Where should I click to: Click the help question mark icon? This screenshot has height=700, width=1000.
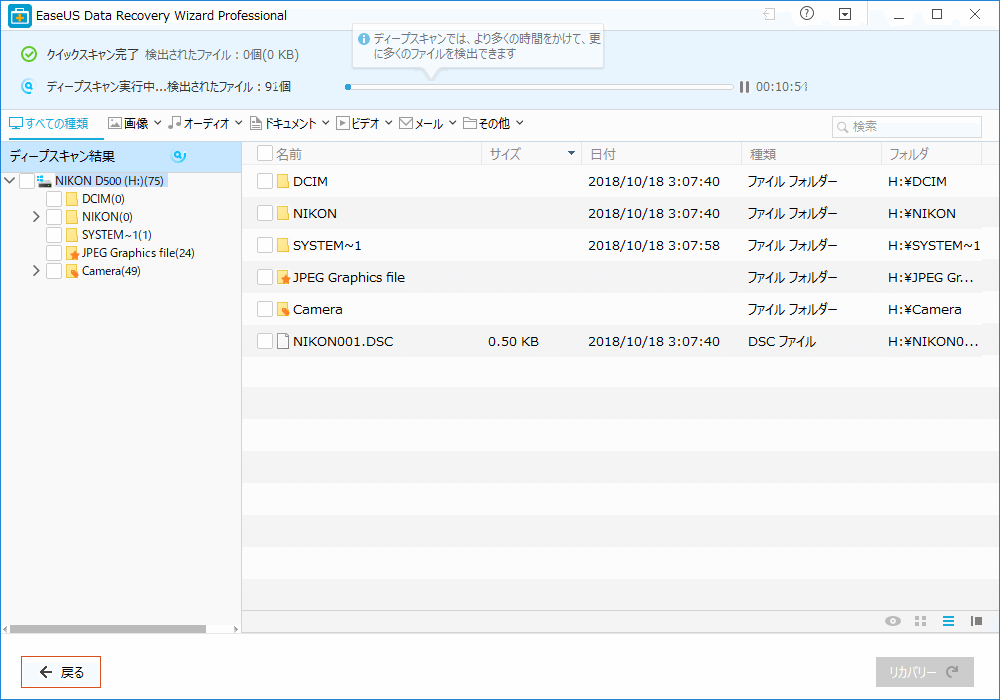point(807,14)
